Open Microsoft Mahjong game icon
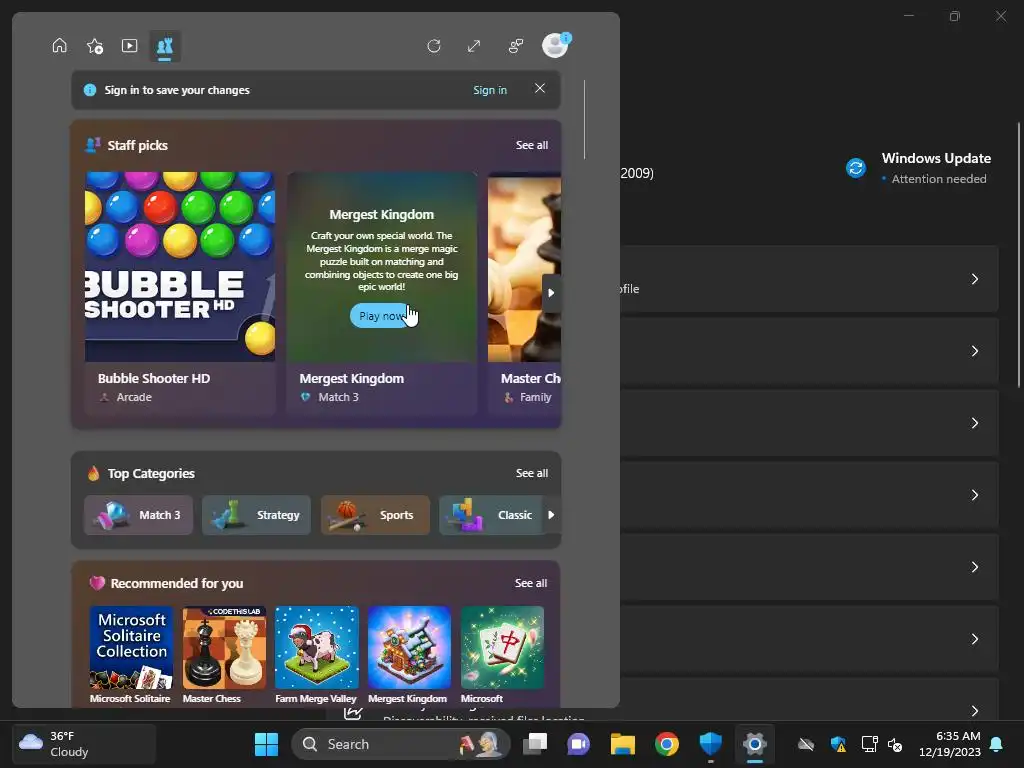Screen dimensions: 1024x768 pyautogui.click(x=502, y=647)
